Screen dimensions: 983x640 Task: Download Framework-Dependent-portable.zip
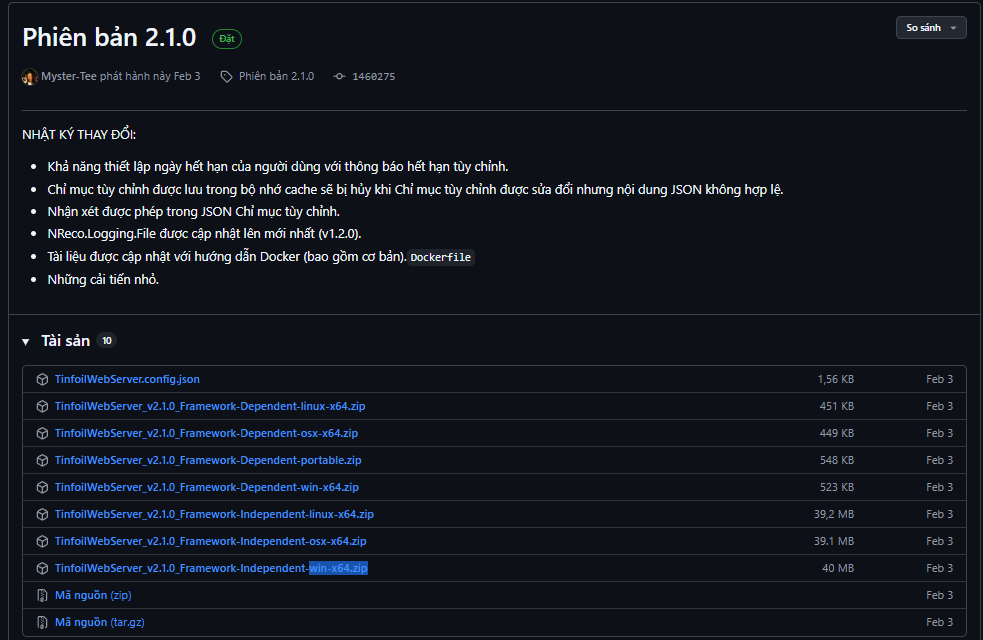208,461
